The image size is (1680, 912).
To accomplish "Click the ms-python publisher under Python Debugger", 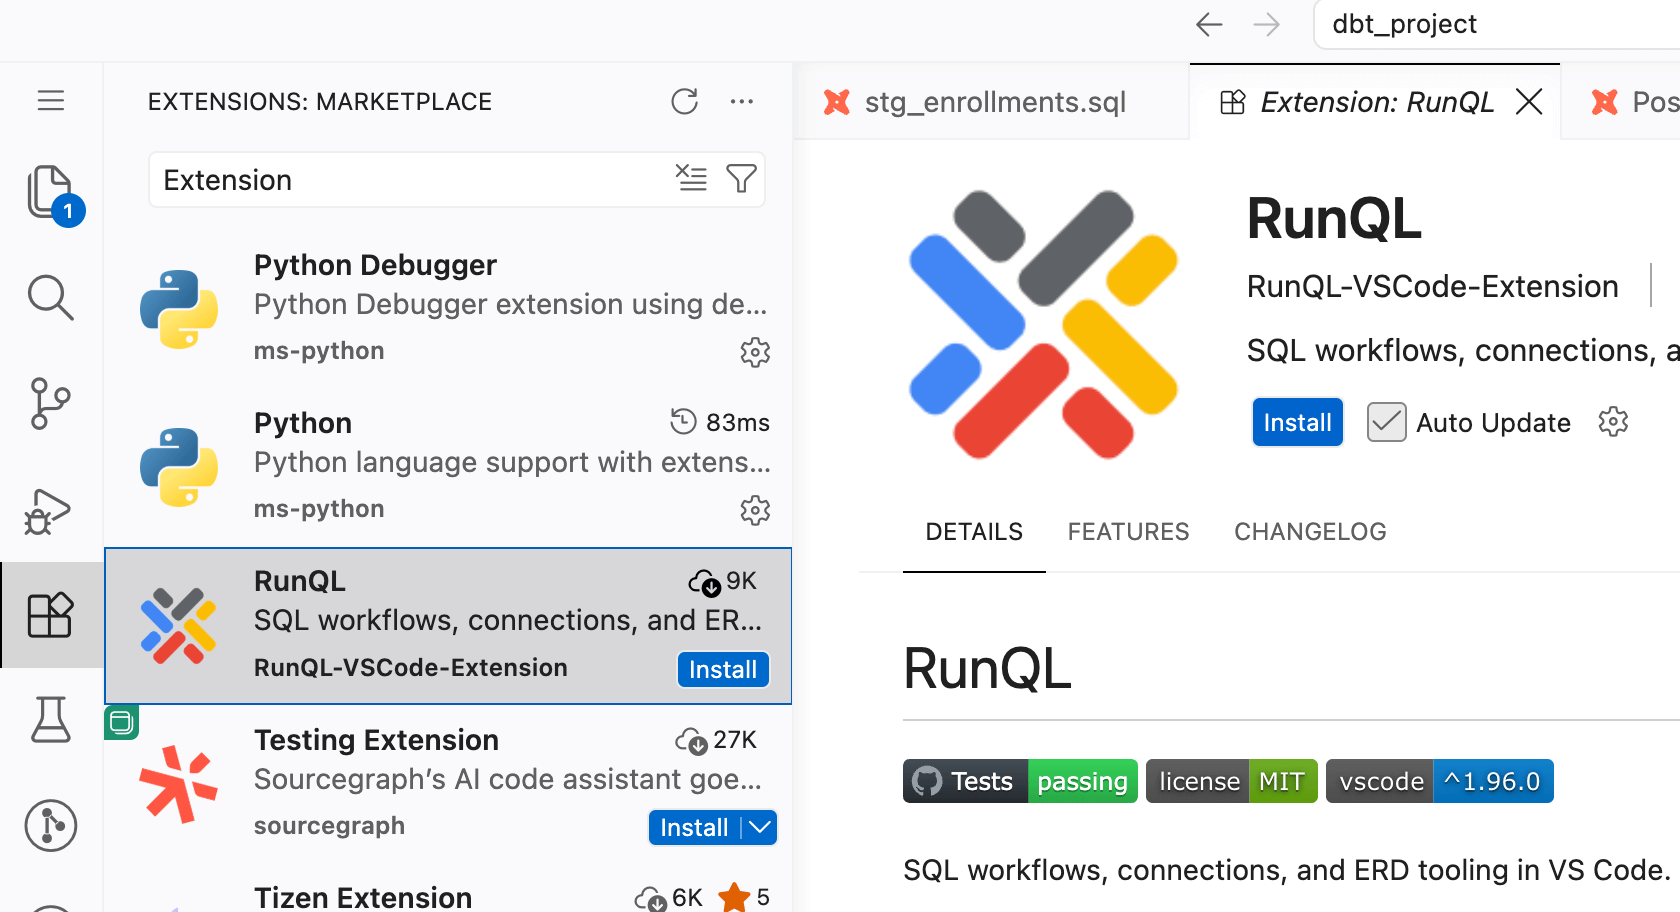I will click(x=319, y=351).
